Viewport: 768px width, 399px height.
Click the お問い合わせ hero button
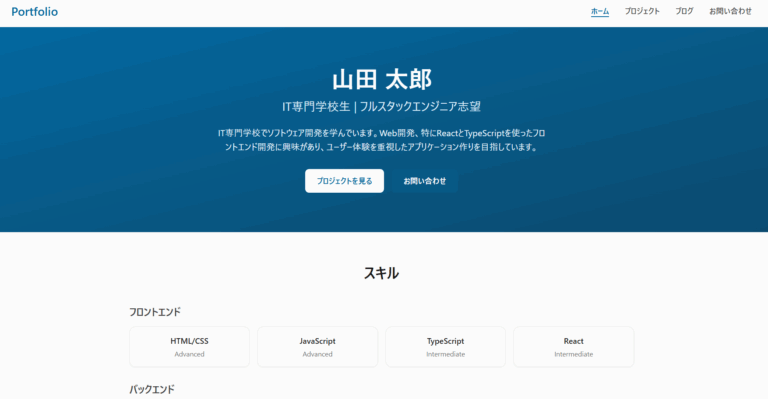pyautogui.click(x=425, y=181)
